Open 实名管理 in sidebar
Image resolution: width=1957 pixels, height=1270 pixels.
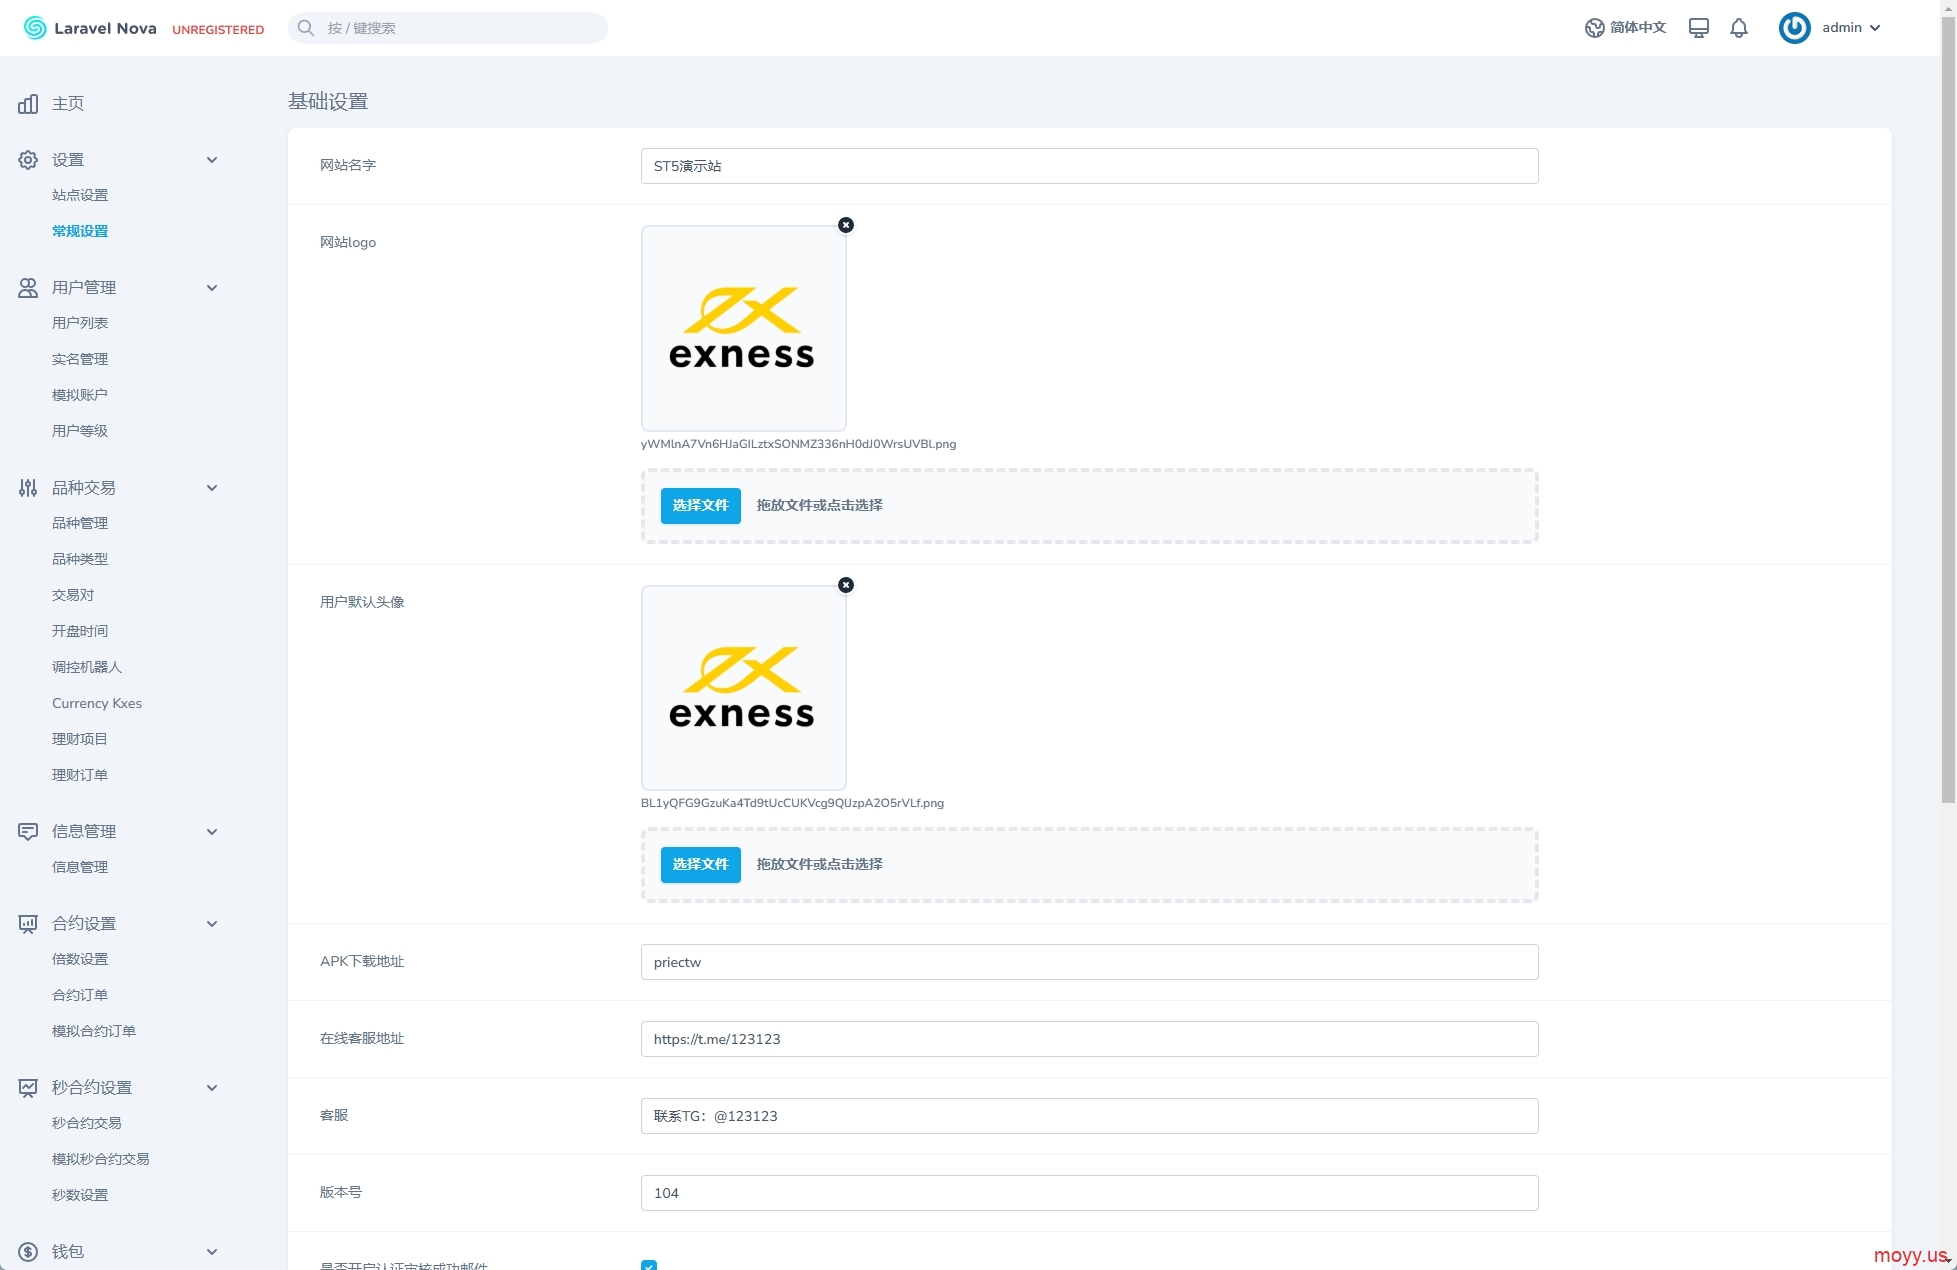coord(80,359)
